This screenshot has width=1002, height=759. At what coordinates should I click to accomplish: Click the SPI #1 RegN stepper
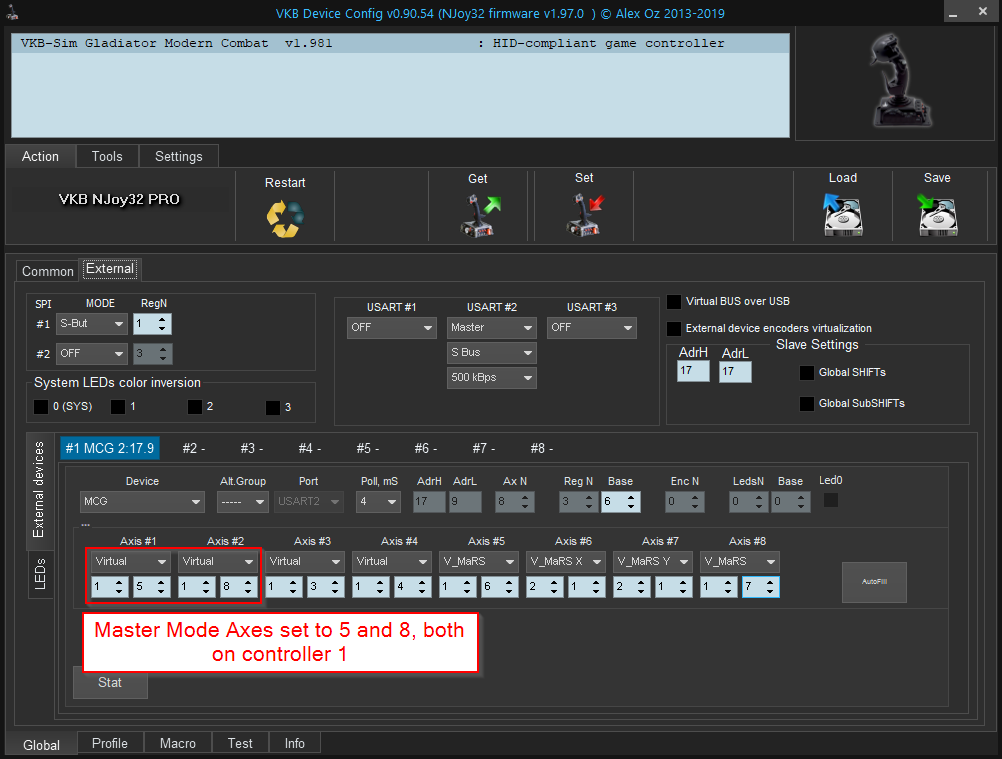152,324
